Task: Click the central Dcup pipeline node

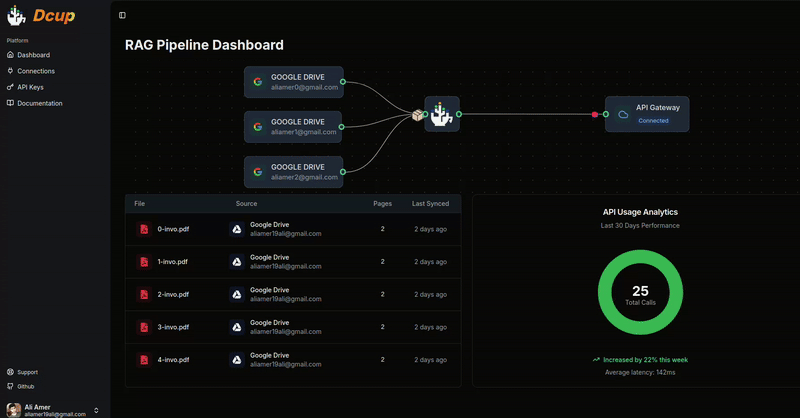Action: pyautogui.click(x=442, y=114)
